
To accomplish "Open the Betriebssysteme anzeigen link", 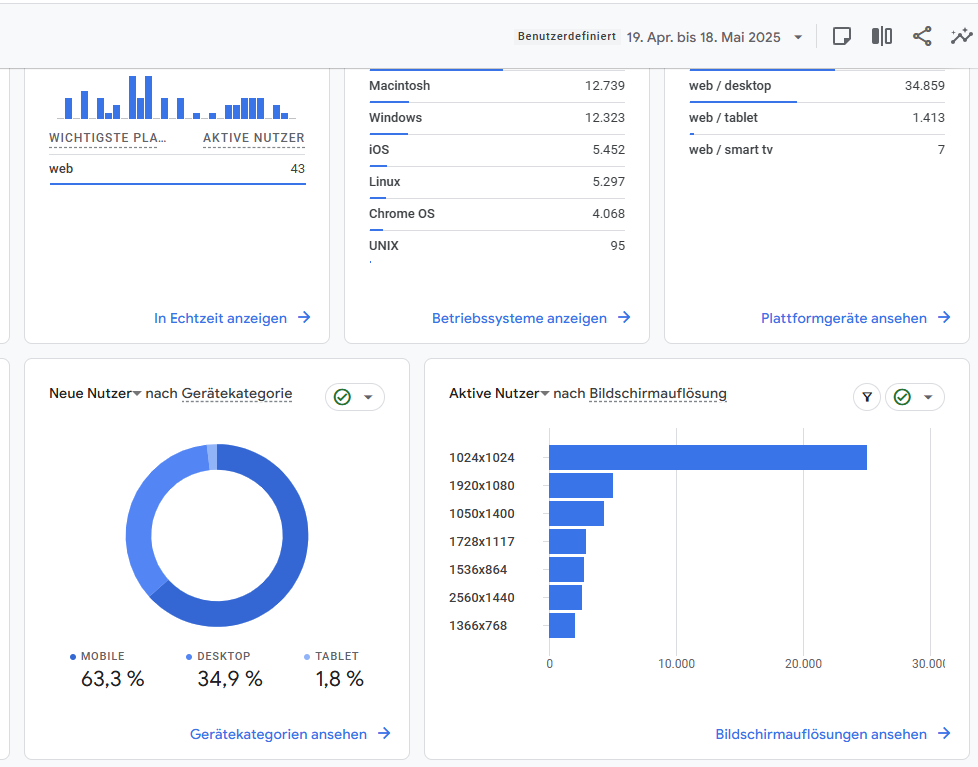I will click(x=519, y=318).
